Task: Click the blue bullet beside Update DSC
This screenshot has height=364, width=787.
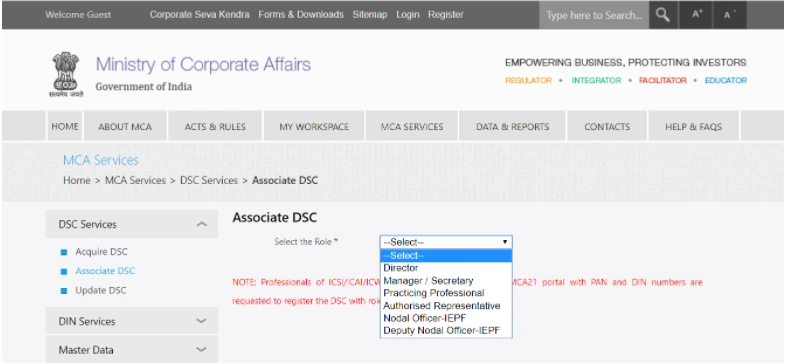Action: (x=64, y=291)
